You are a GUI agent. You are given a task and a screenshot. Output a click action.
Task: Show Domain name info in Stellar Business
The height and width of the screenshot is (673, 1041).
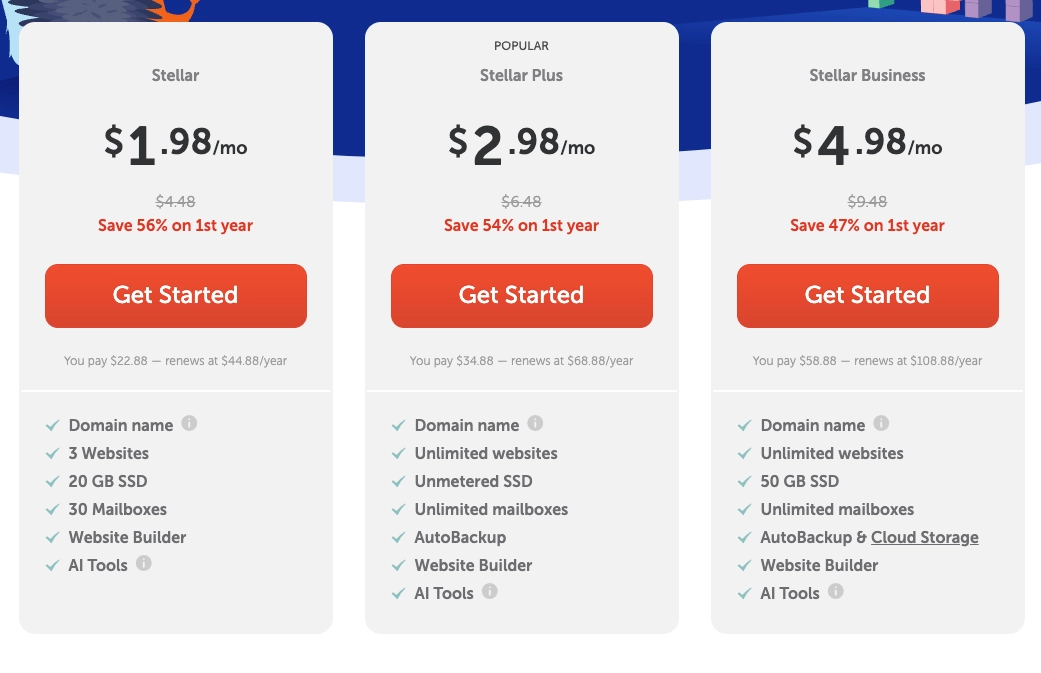tap(881, 423)
